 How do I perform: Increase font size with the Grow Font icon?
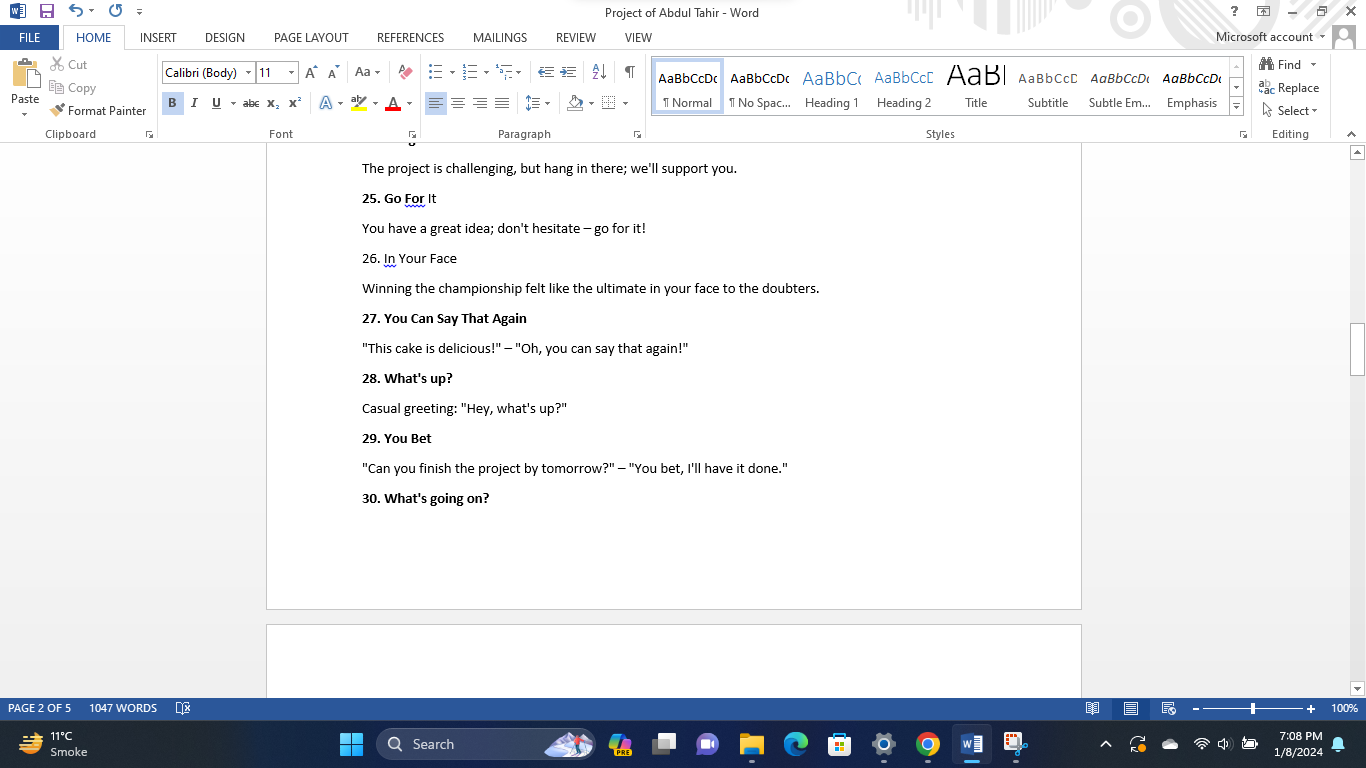tap(312, 72)
